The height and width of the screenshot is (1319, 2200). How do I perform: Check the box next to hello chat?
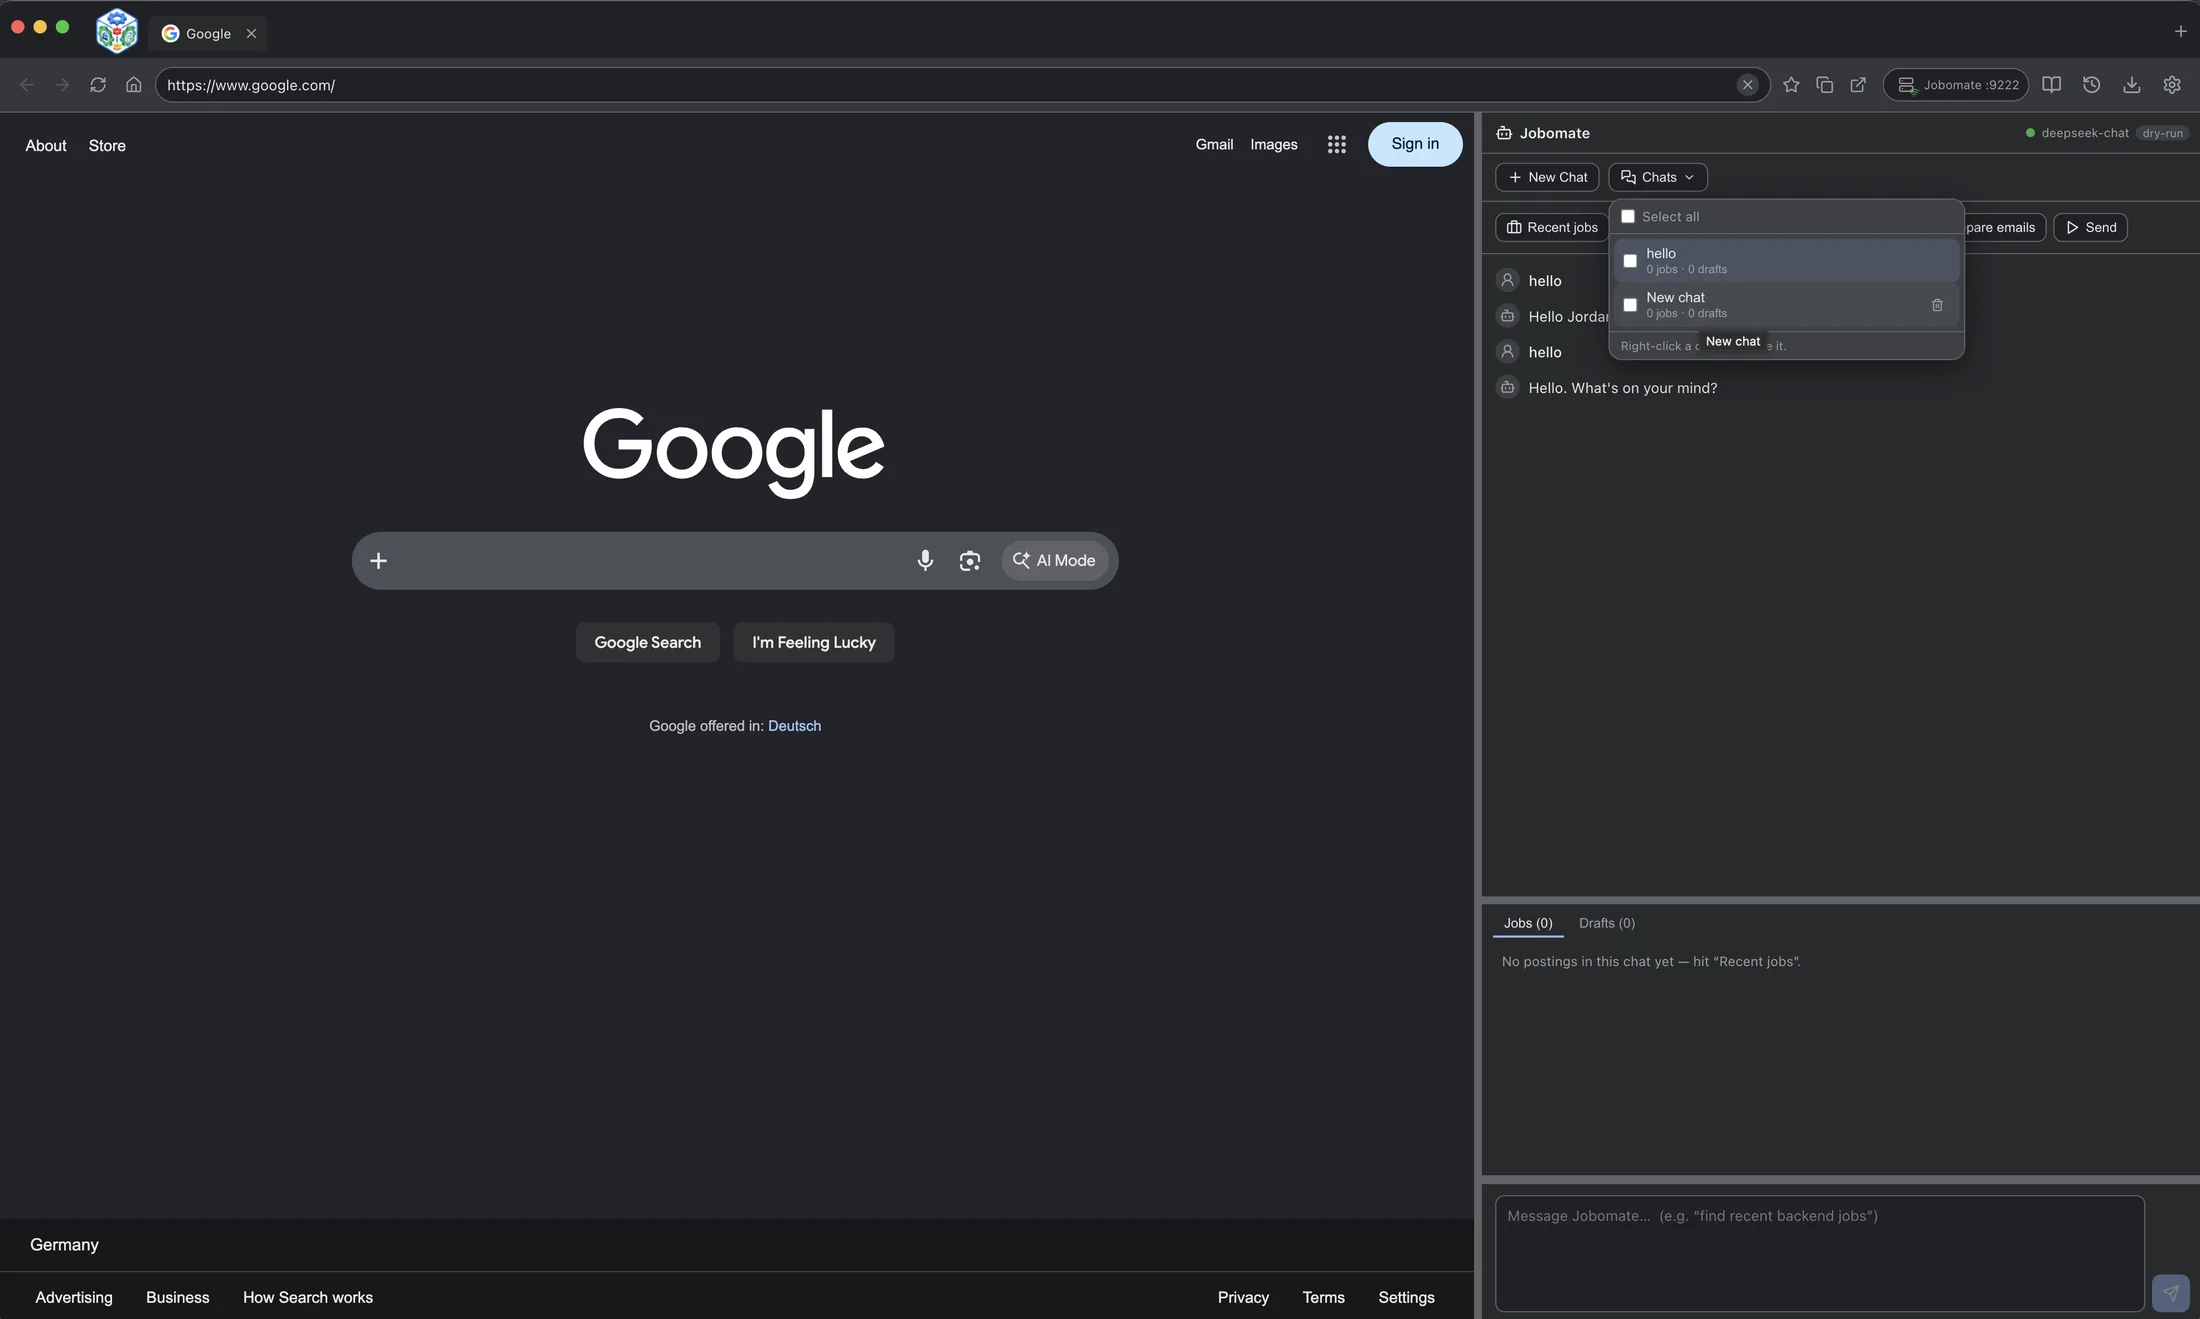coord(1630,260)
